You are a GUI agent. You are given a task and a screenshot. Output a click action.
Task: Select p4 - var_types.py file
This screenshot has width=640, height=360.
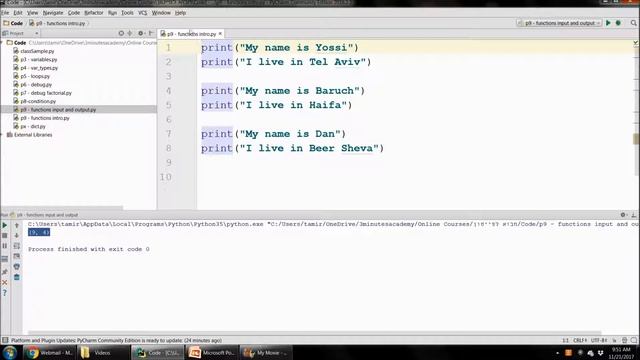(x=39, y=68)
